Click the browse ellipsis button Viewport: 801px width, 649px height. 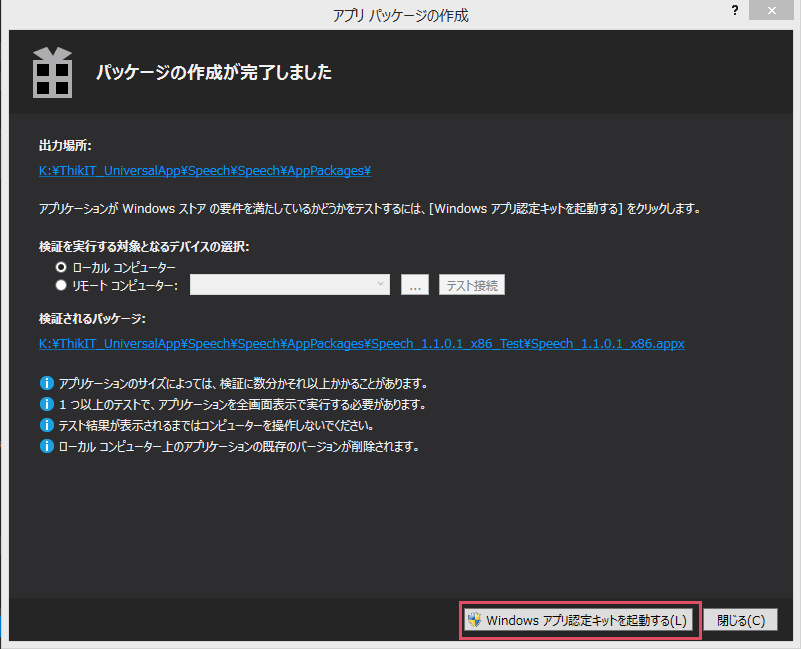(415, 285)
